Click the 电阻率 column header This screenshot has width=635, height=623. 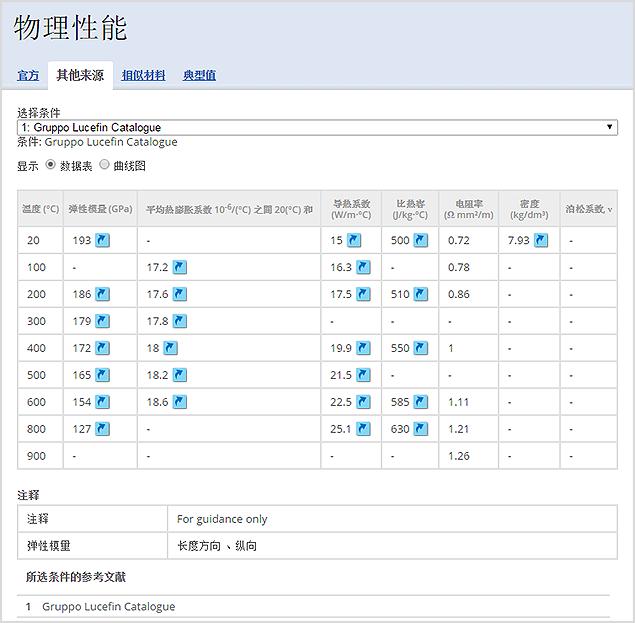pos(469,209)
